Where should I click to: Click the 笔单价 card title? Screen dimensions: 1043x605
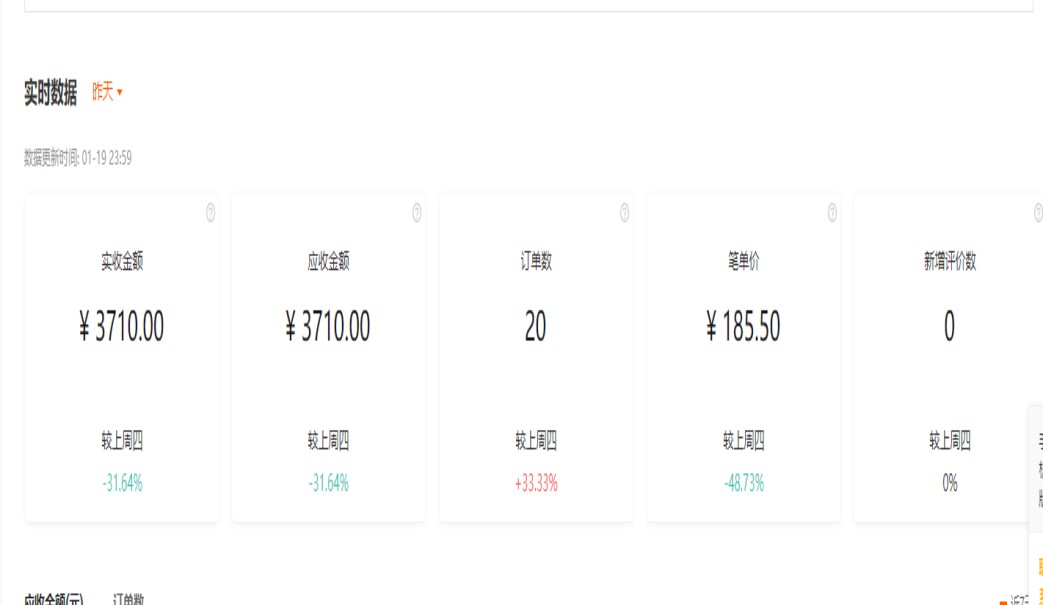[743, 262]
